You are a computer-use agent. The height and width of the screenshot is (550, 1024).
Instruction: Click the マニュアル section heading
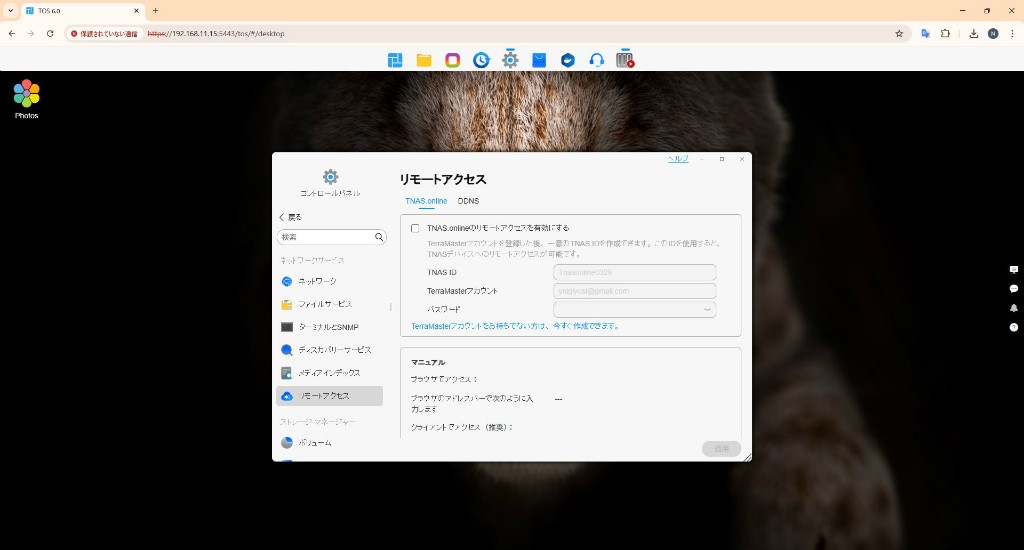[428, 363]
